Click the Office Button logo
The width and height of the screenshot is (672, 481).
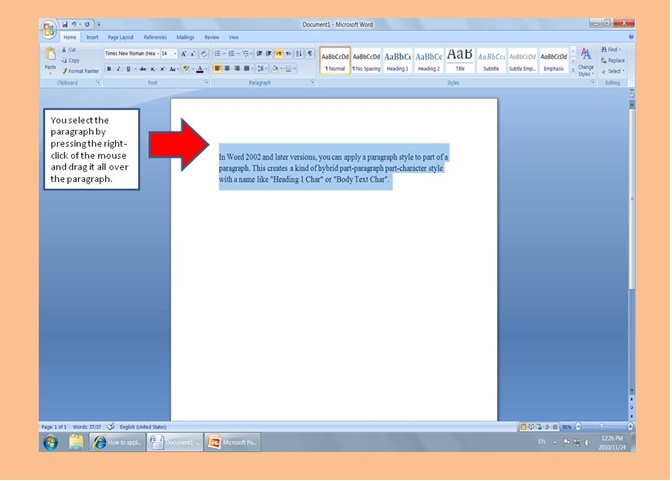tap(49, 28)
